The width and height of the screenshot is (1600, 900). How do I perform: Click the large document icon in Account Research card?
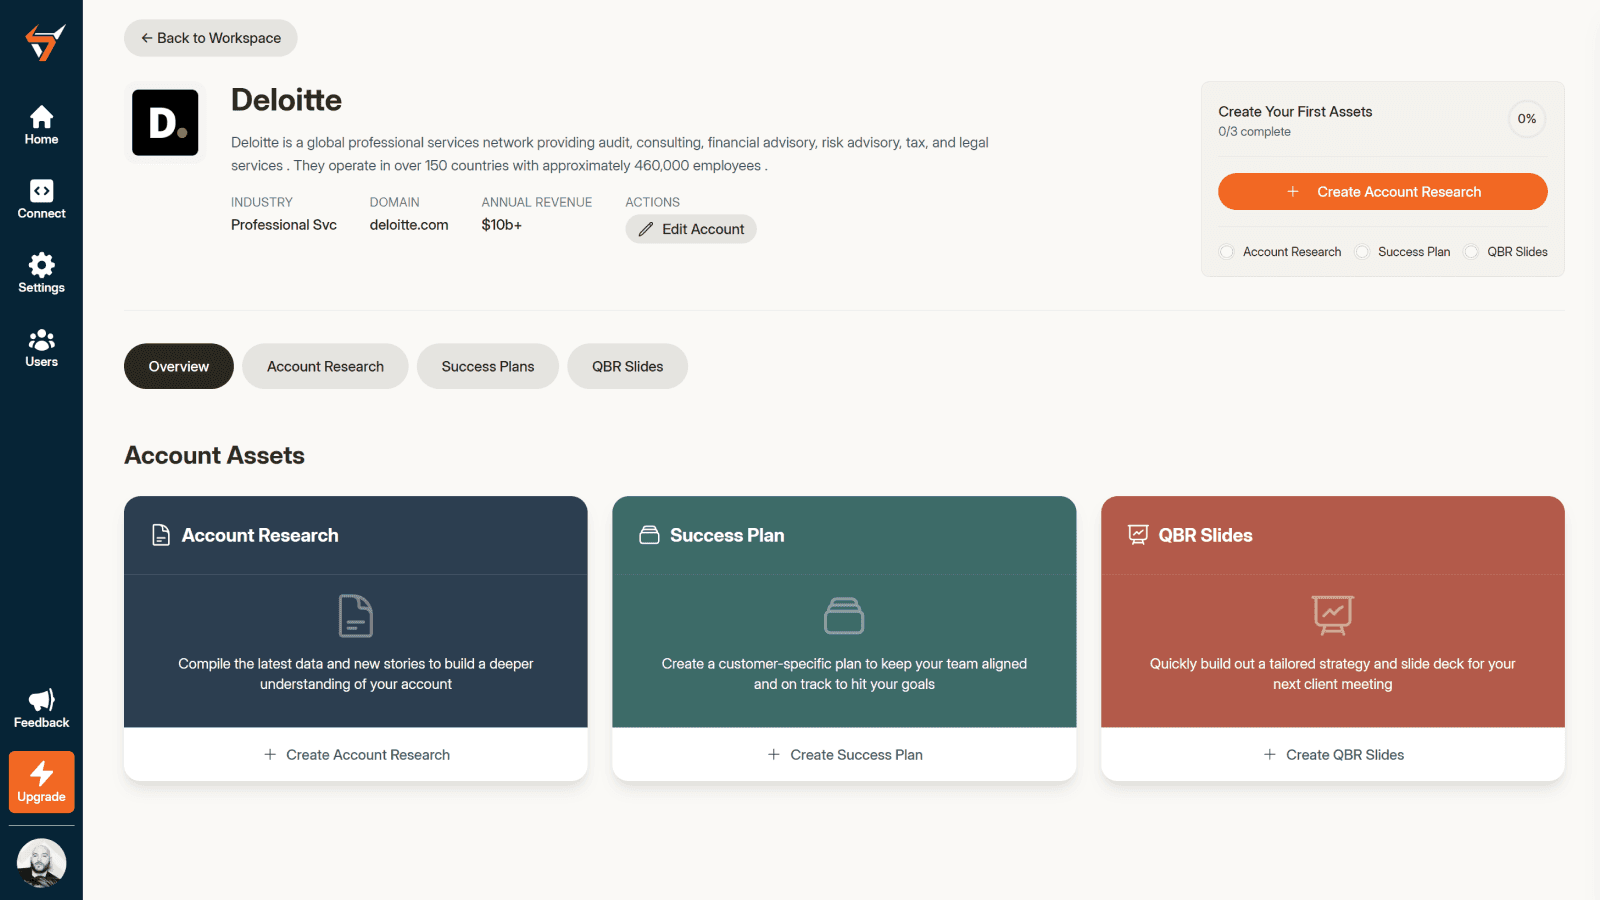(356, 616)
